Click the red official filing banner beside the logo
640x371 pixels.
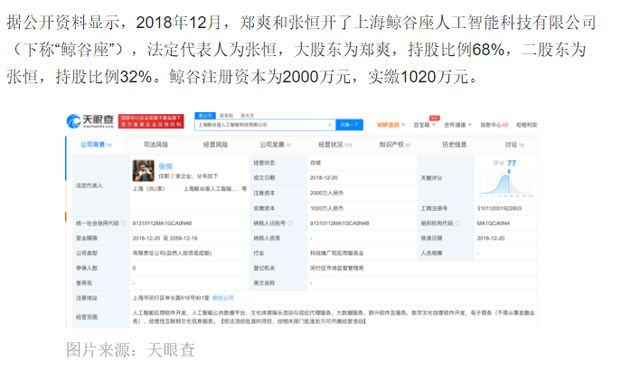point(151,121)
